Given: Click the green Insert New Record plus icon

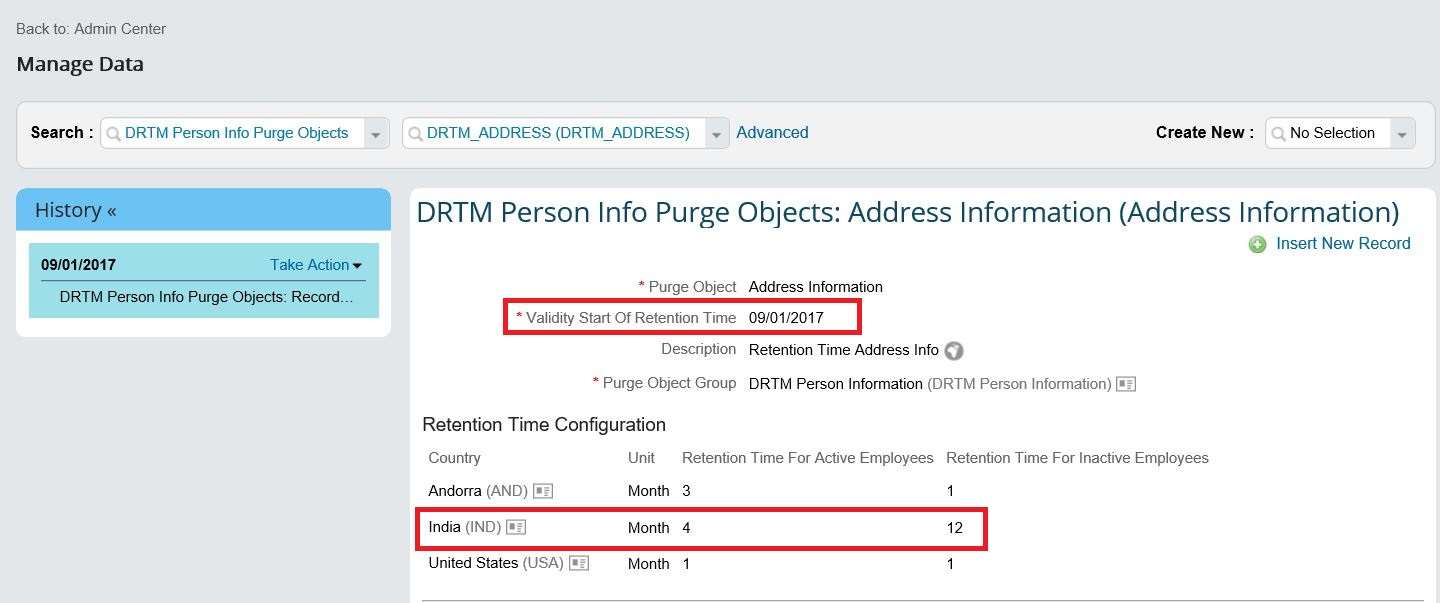Looking at the screenshot, I should click(1257, 244).
